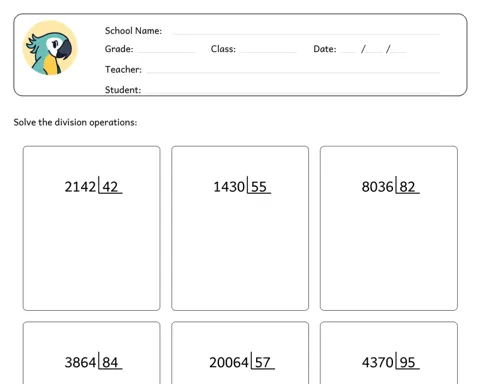This screenshot has width=480, height=384.
Task: Select the 8036 divided by 82 problem
Action: 390,186
